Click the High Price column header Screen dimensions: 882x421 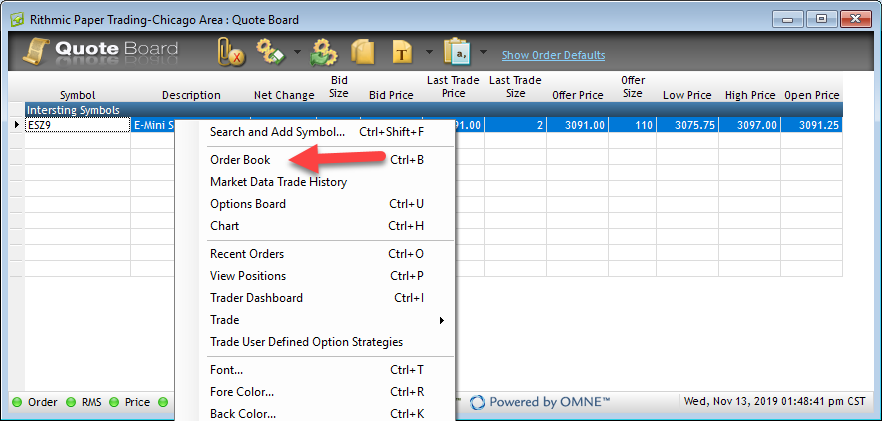tap(750, 95)
